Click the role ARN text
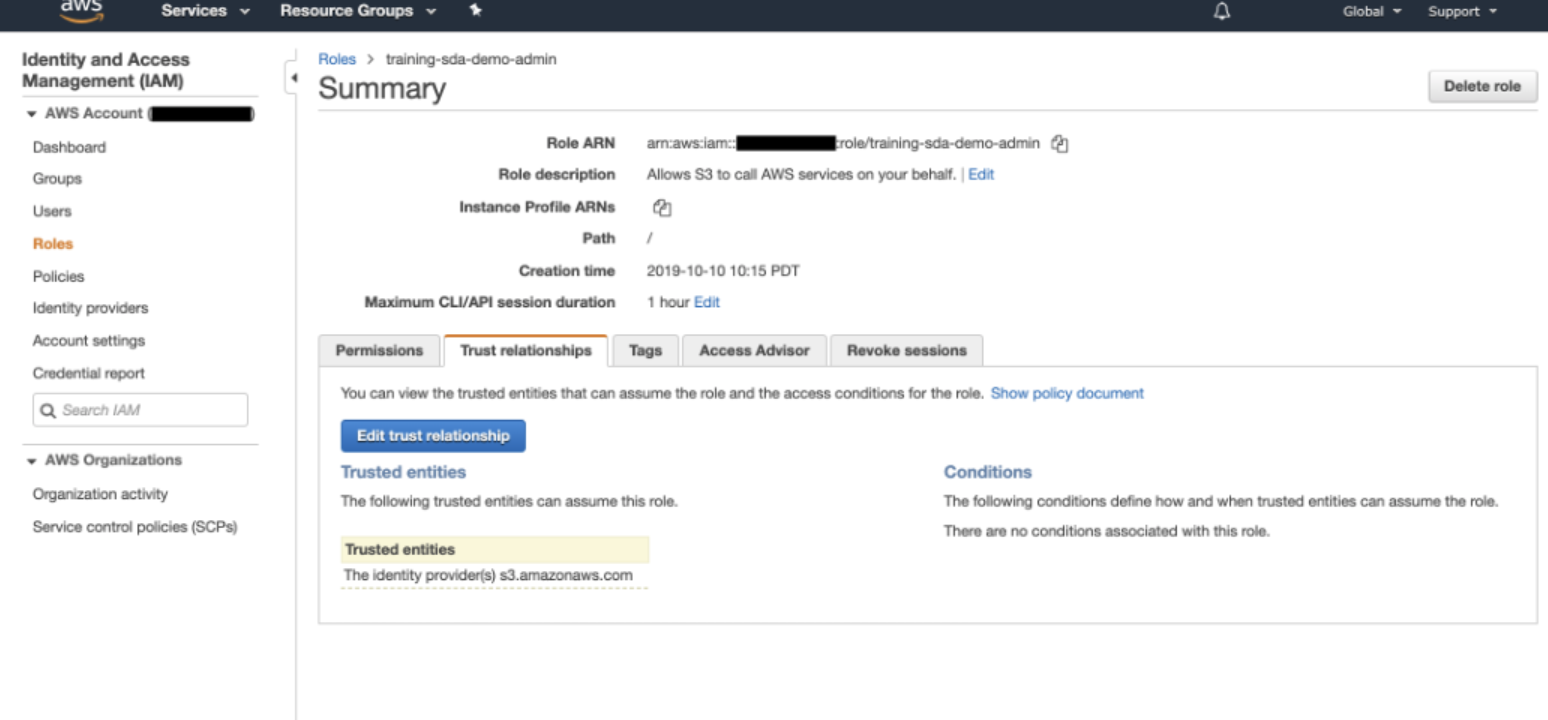Image resolution: width=1548 pixels, height=720 pixels. (x=843, y=144)
